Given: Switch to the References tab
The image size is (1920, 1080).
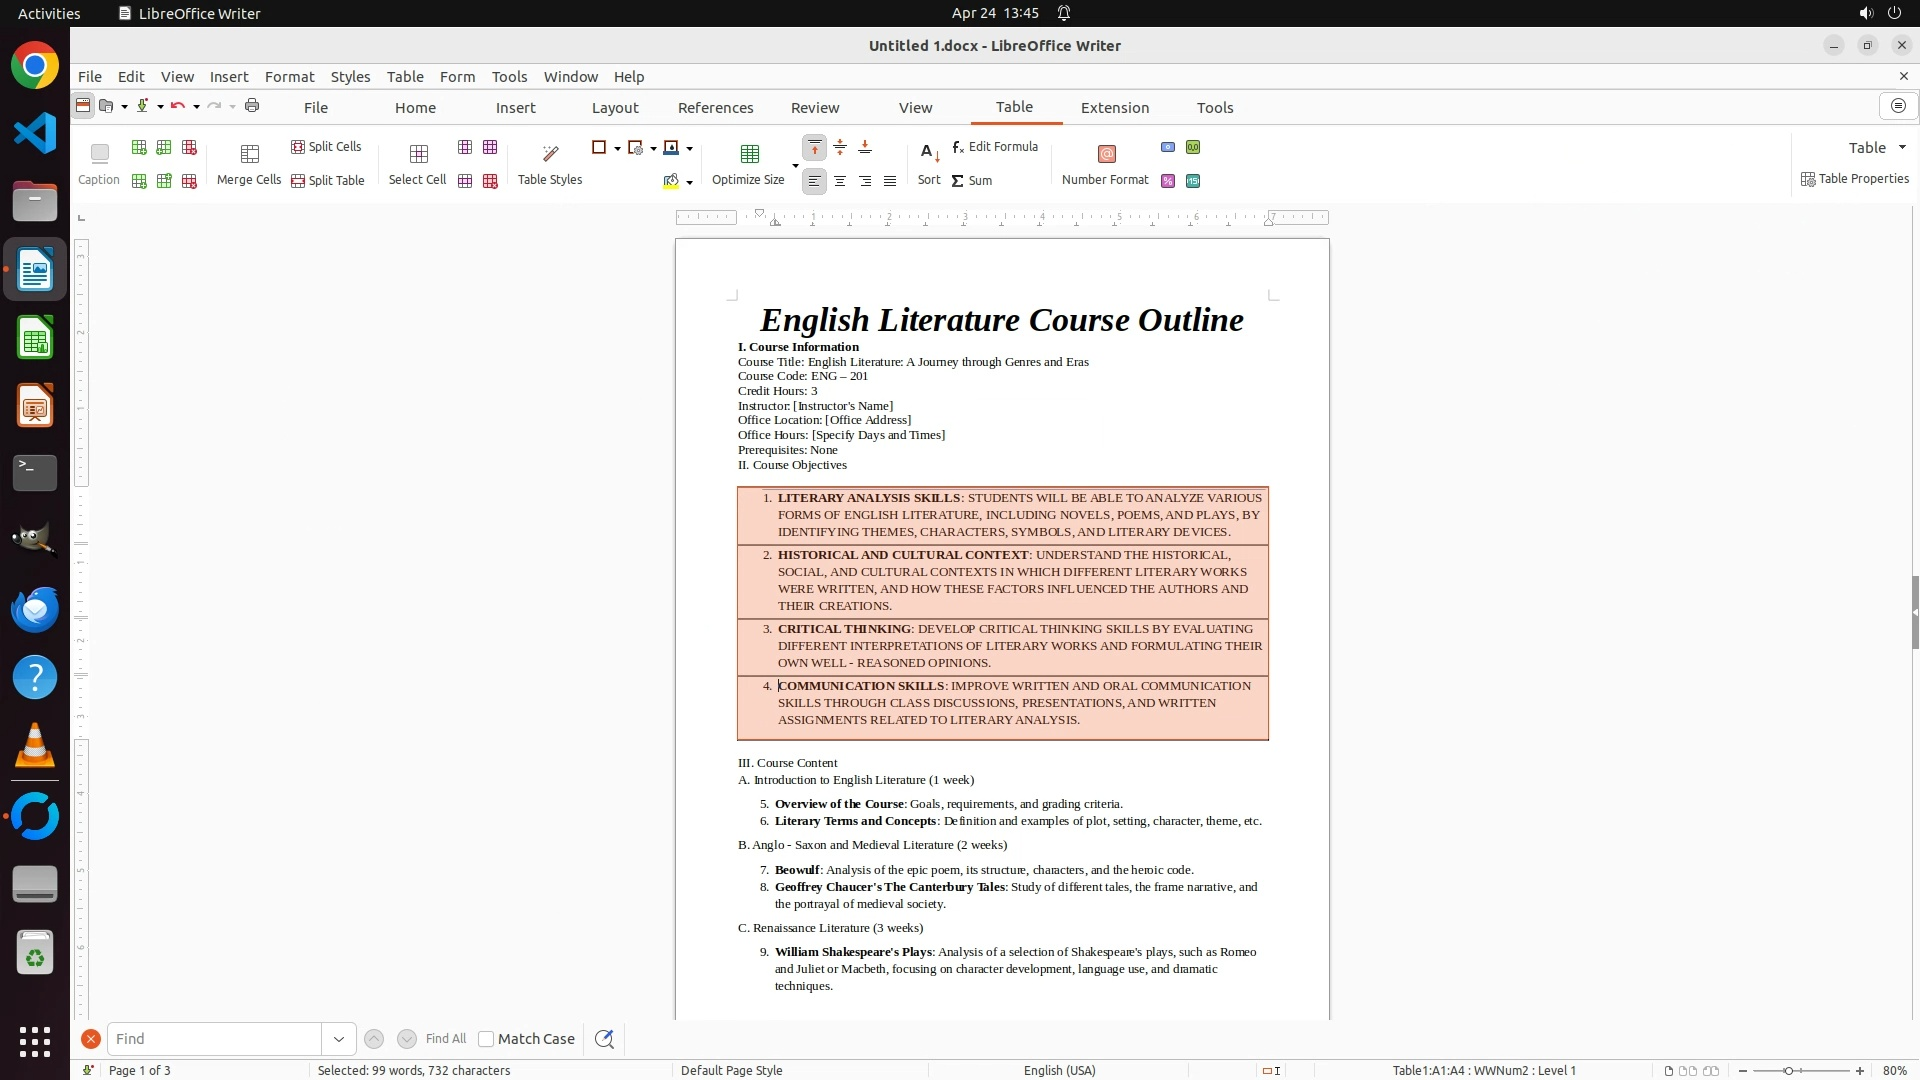Looking at the screenshot, I should [715, 108].
